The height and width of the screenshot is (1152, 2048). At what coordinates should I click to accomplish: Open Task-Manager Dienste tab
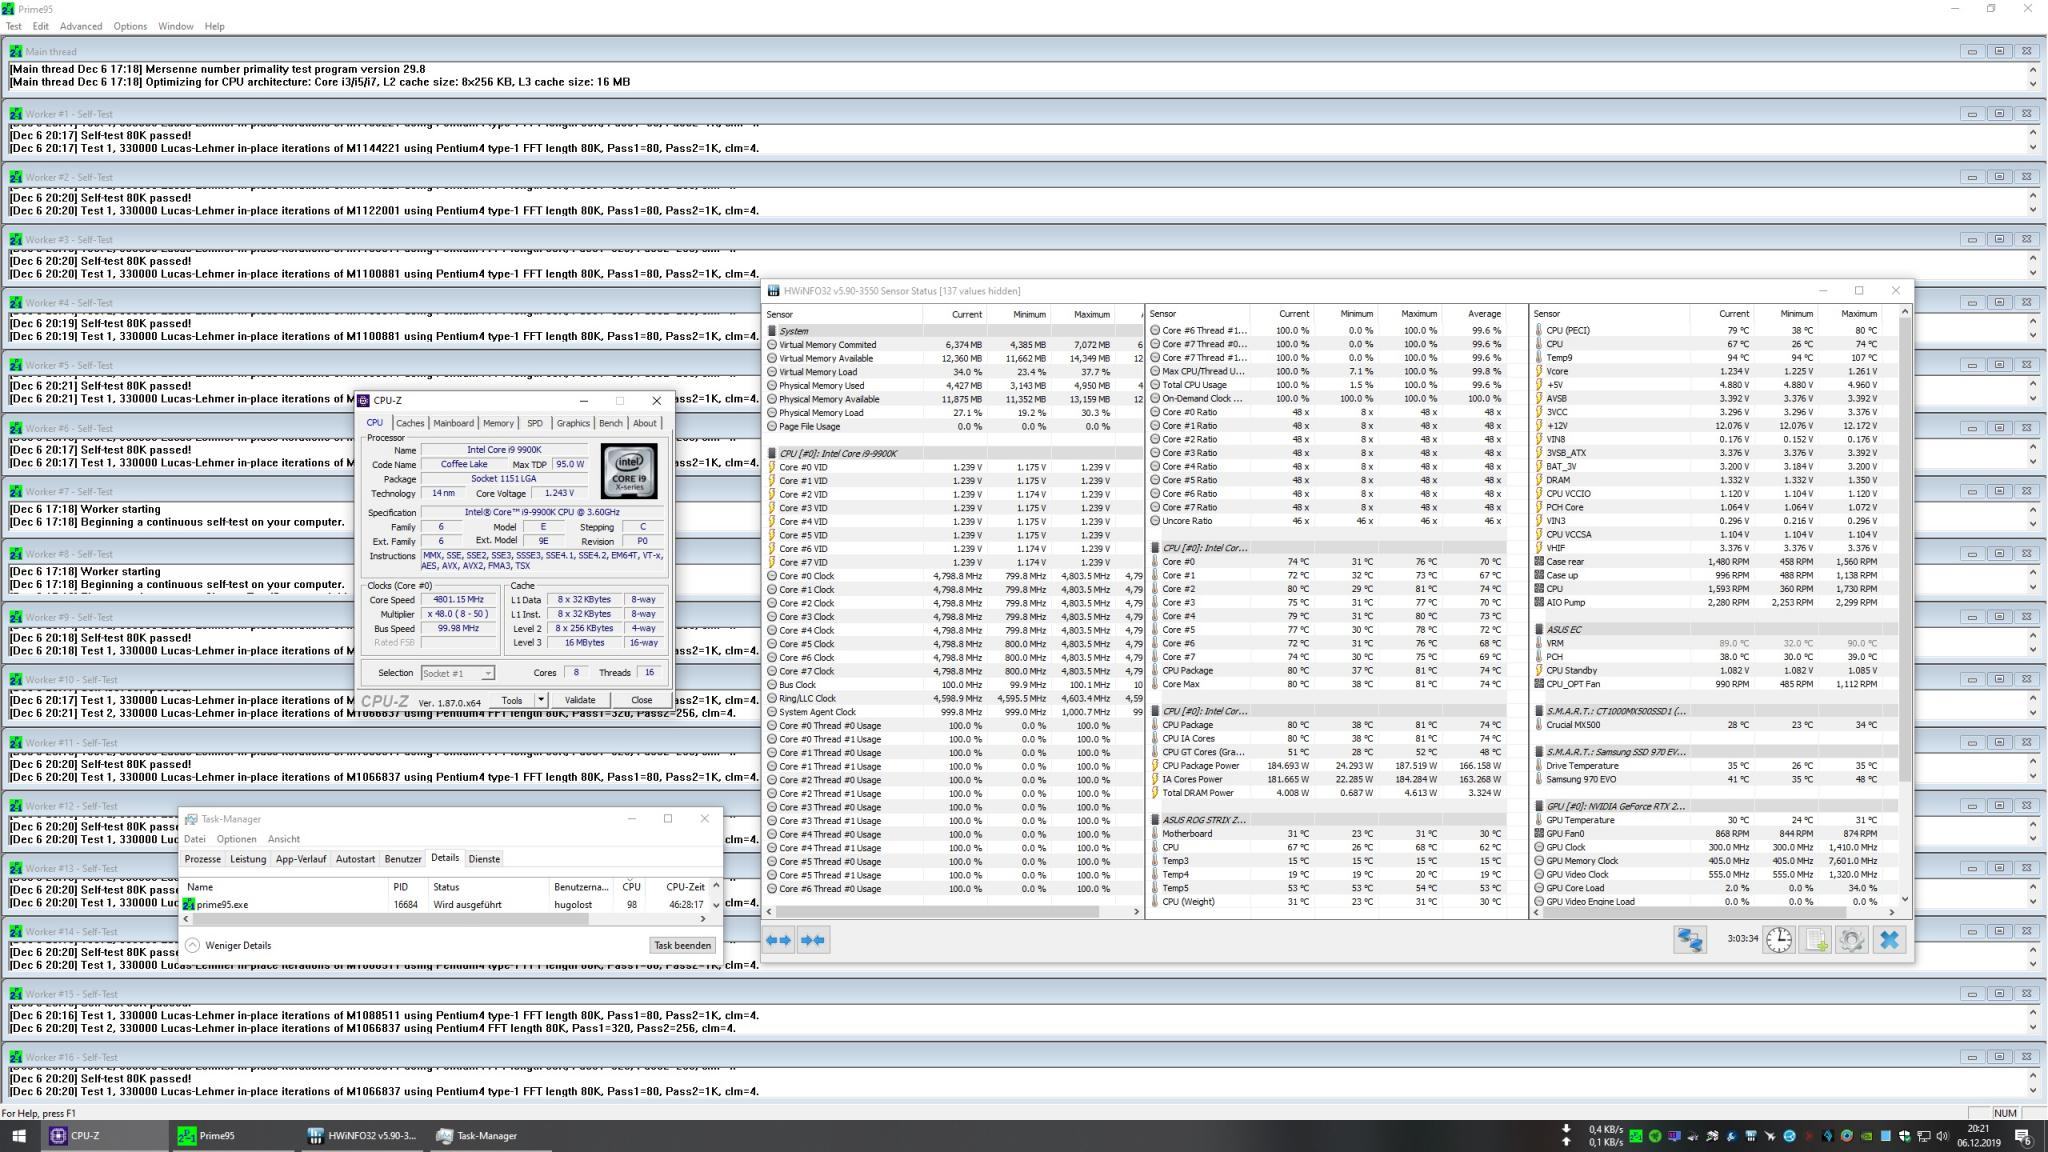pyautogui.click(x=484, y=859)
